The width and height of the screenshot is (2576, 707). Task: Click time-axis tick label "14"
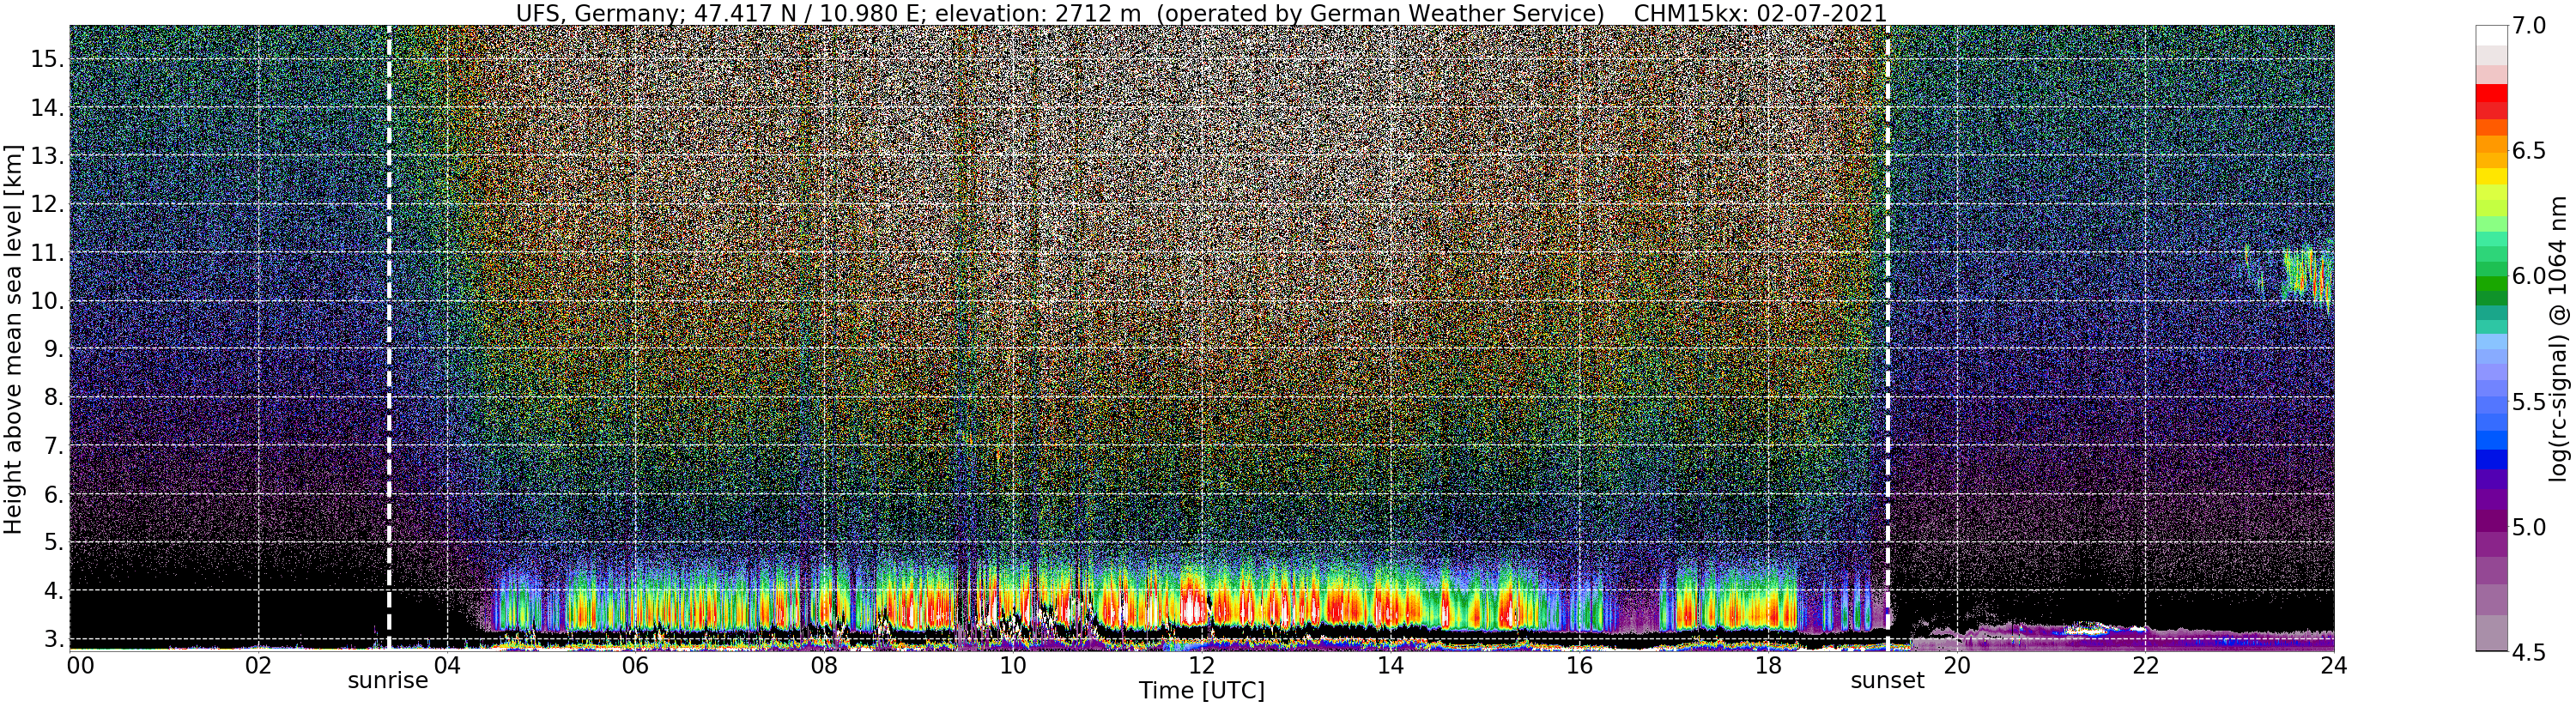pos(1390,665)
